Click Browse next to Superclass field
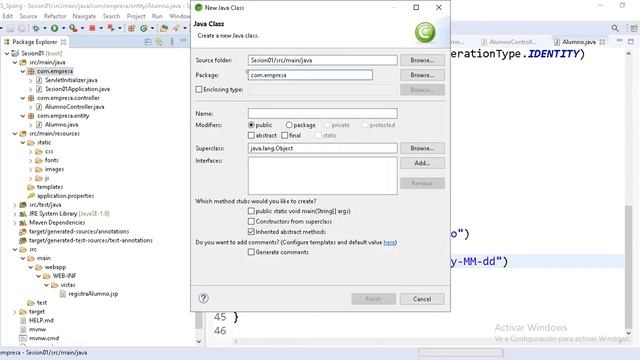The height and width of the screenshot is (360, 640). tap(422, 148)
